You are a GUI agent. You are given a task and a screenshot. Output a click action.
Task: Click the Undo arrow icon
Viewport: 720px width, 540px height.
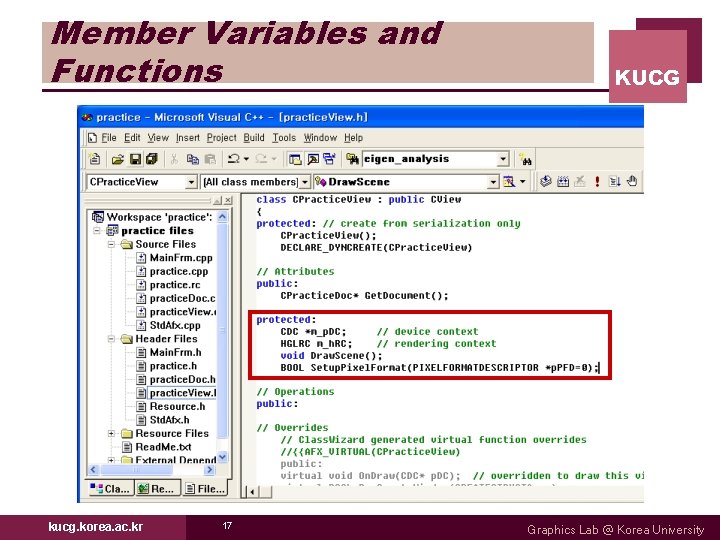coord(233,159)
